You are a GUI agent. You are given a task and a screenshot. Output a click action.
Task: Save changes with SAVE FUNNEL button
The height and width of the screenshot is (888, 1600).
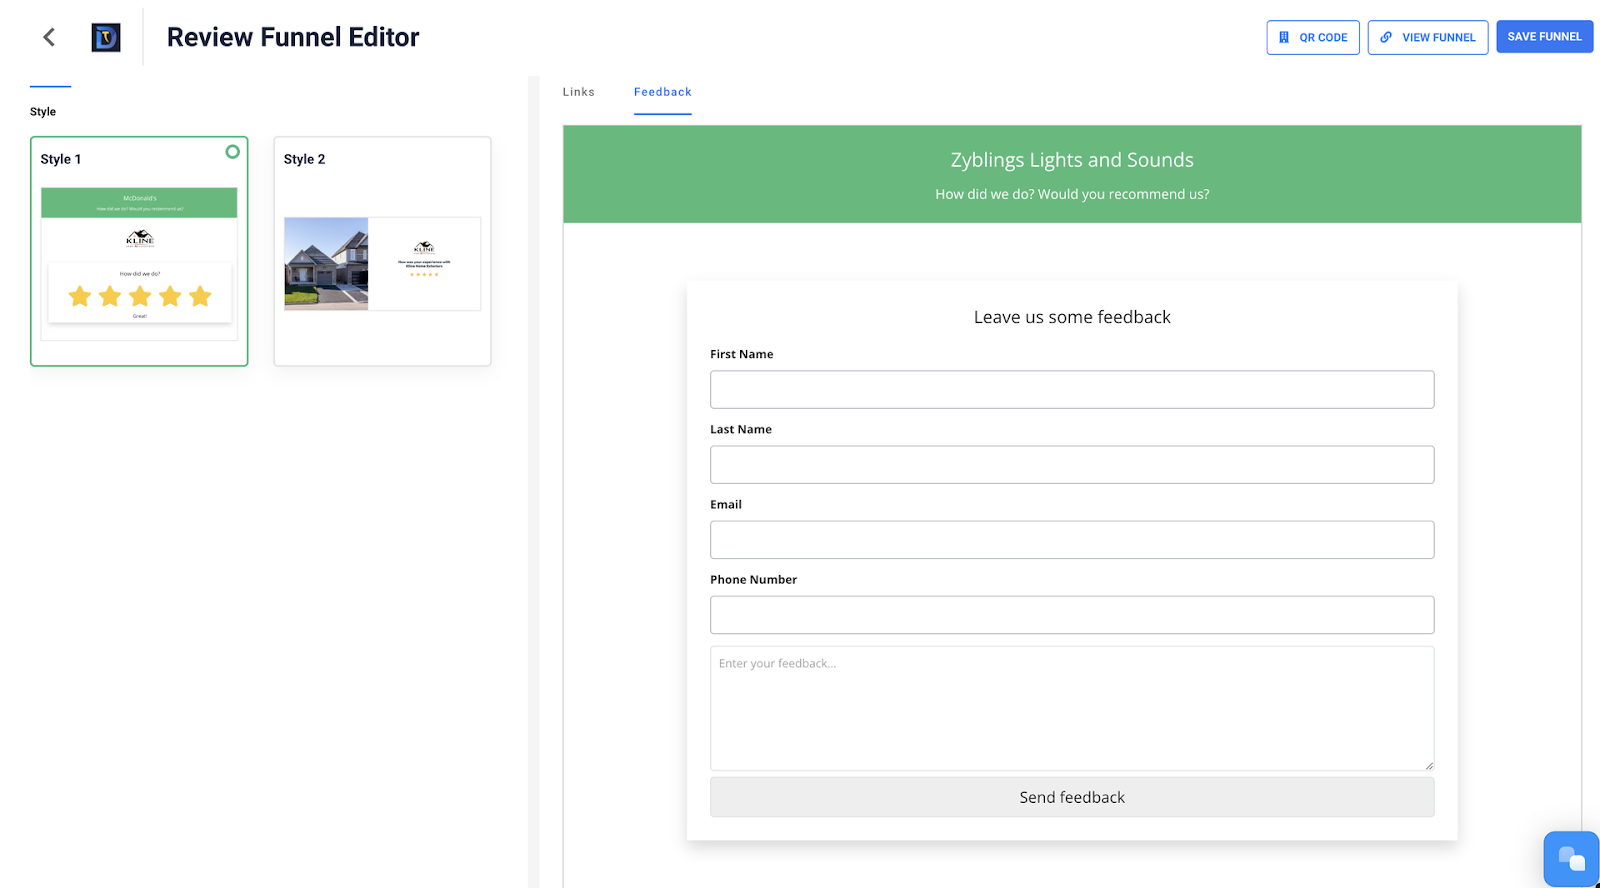[x=1544, y=37]
